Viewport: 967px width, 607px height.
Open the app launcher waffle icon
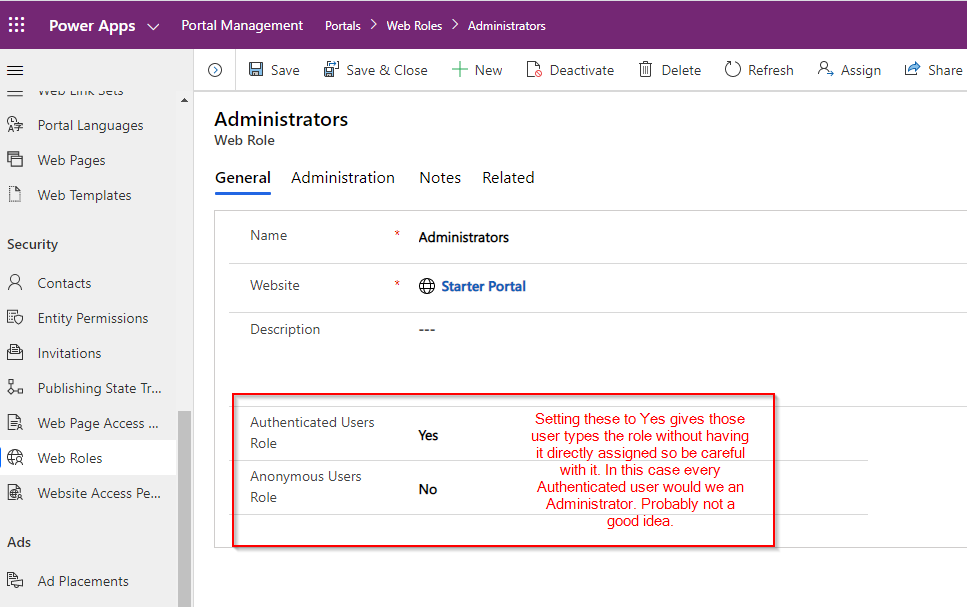(17, 25)
